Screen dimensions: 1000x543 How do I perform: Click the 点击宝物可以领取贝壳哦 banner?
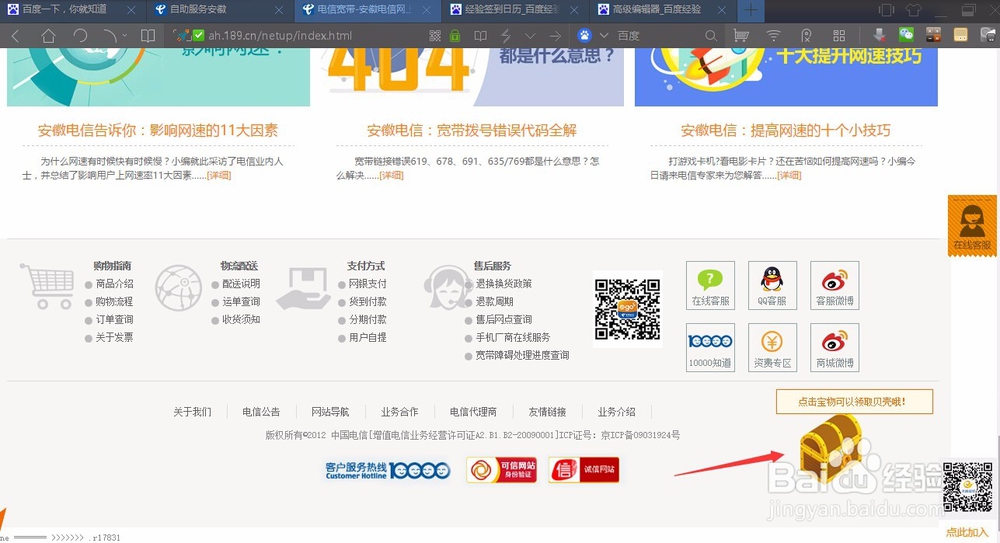(854, 401)
